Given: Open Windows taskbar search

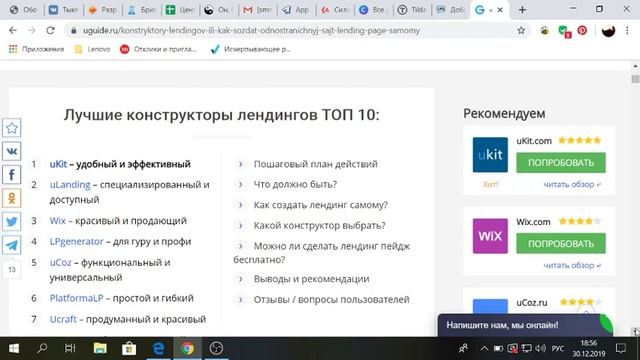Looking at the screenshot, I should (42, 349).
